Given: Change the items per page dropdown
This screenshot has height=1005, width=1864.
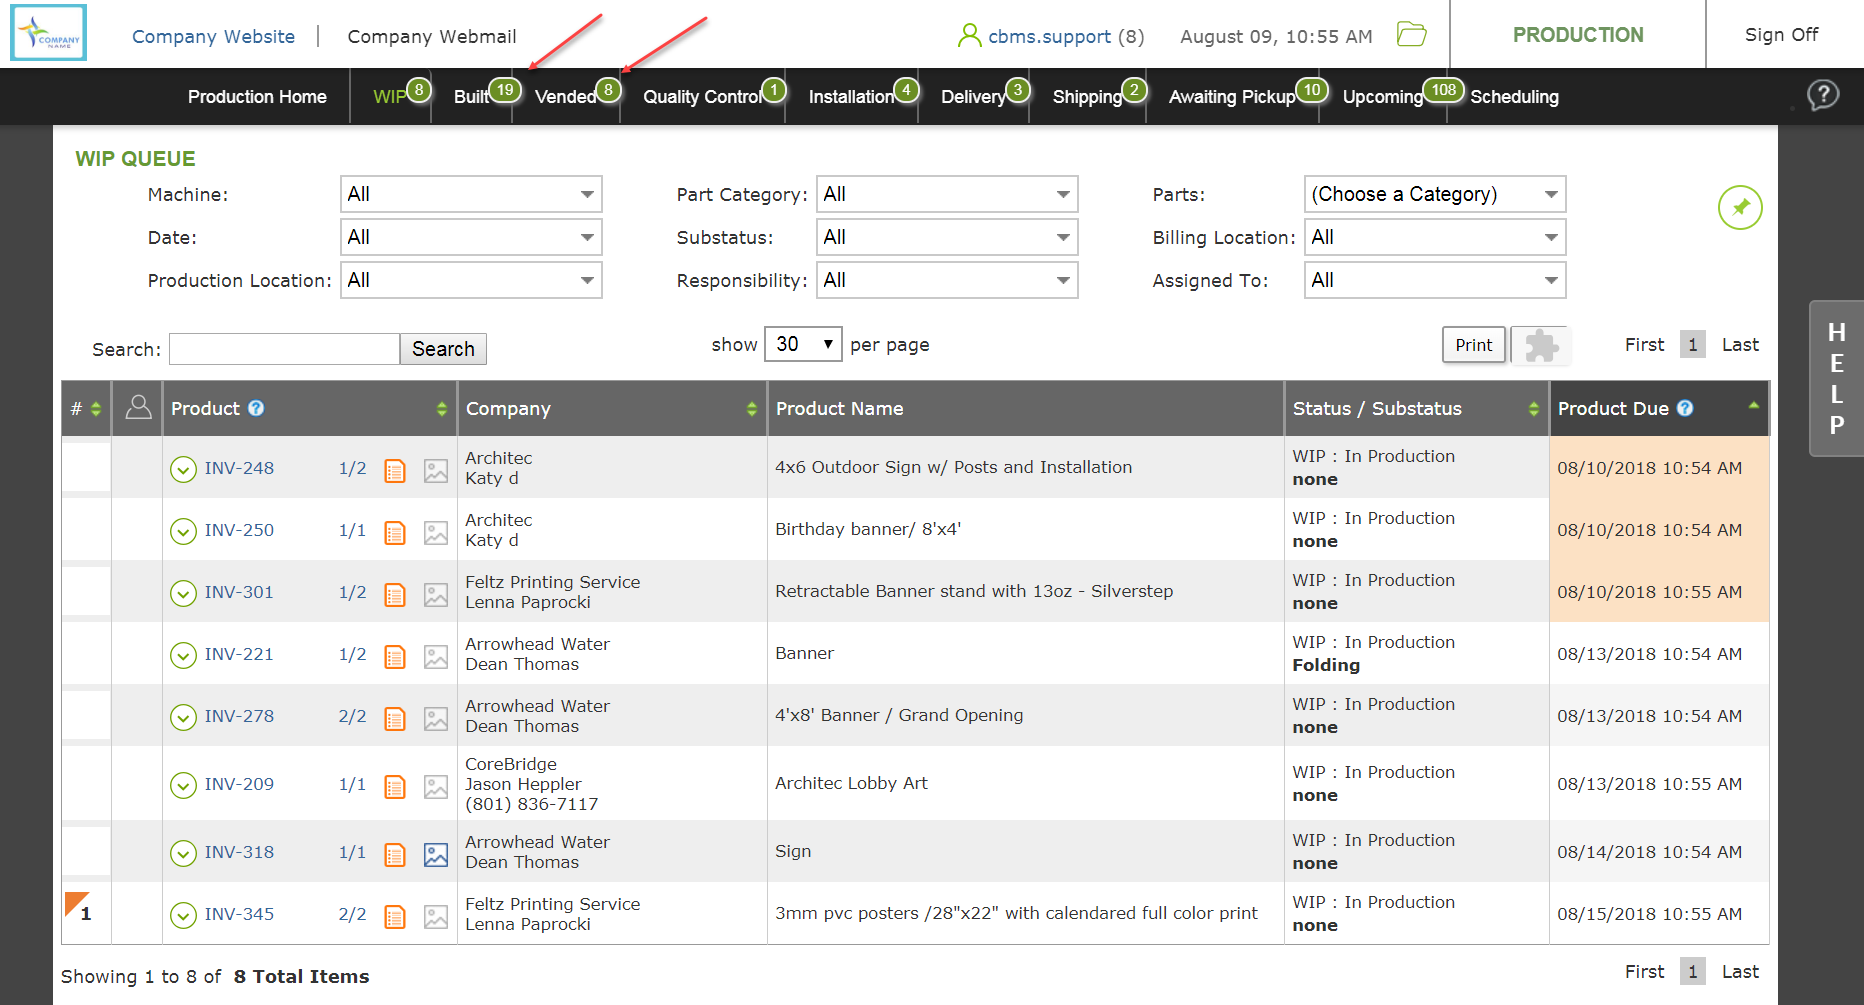Looking at the screenshot, I should click(803, 344).
